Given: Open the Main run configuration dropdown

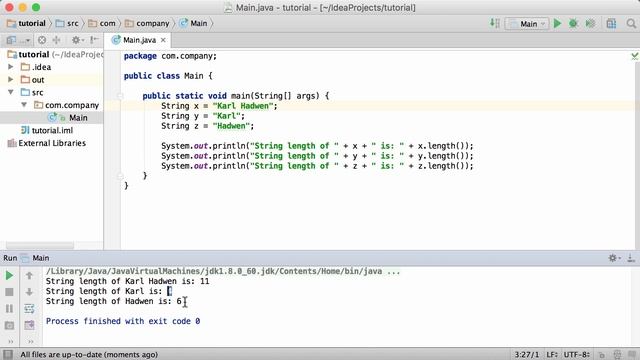Looking at the screenshot, I should [x=527, y=24].
